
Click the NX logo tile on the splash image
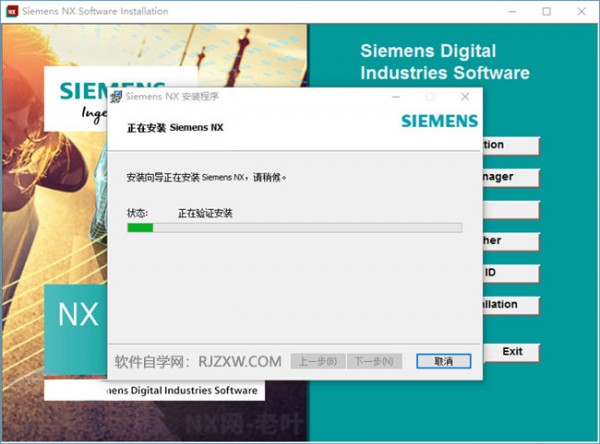[x=76, y=329]
